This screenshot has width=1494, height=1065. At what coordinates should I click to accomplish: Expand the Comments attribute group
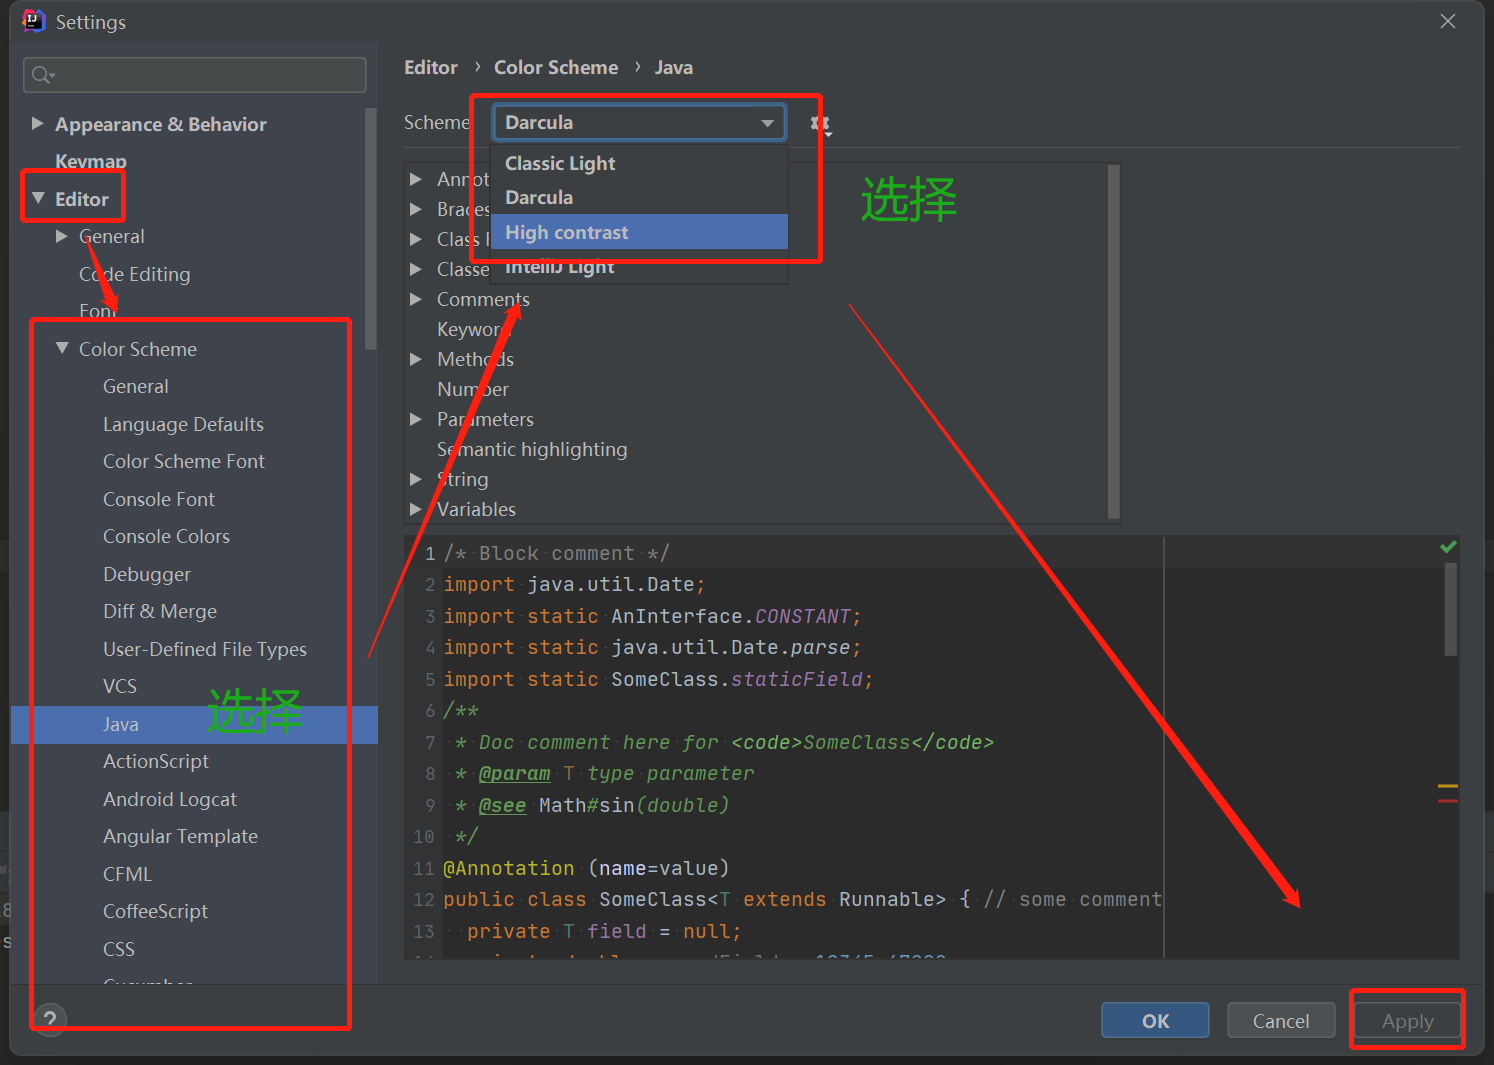tap(416, 299)
